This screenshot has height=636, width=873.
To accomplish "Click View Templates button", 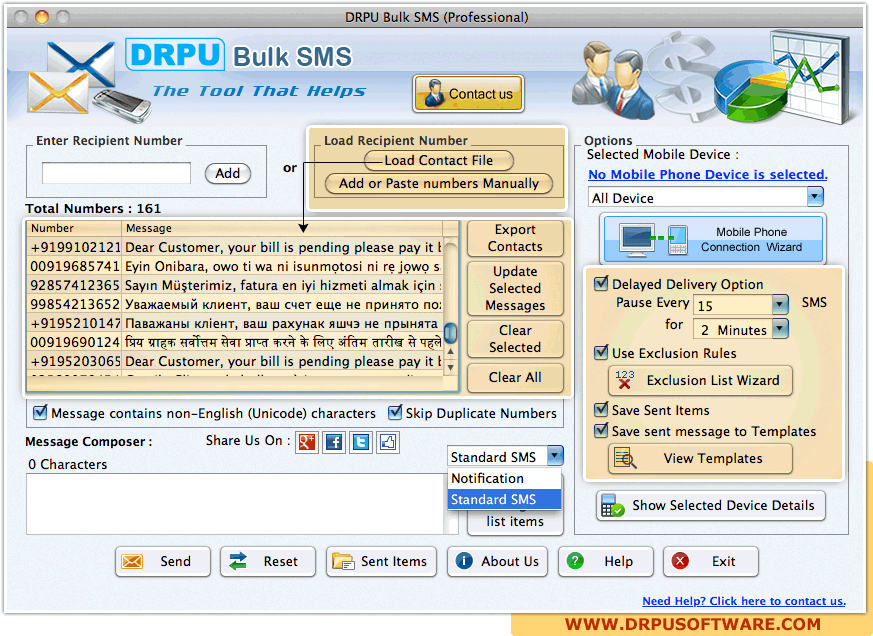I will pyautogui.click(x=700, y=458).
